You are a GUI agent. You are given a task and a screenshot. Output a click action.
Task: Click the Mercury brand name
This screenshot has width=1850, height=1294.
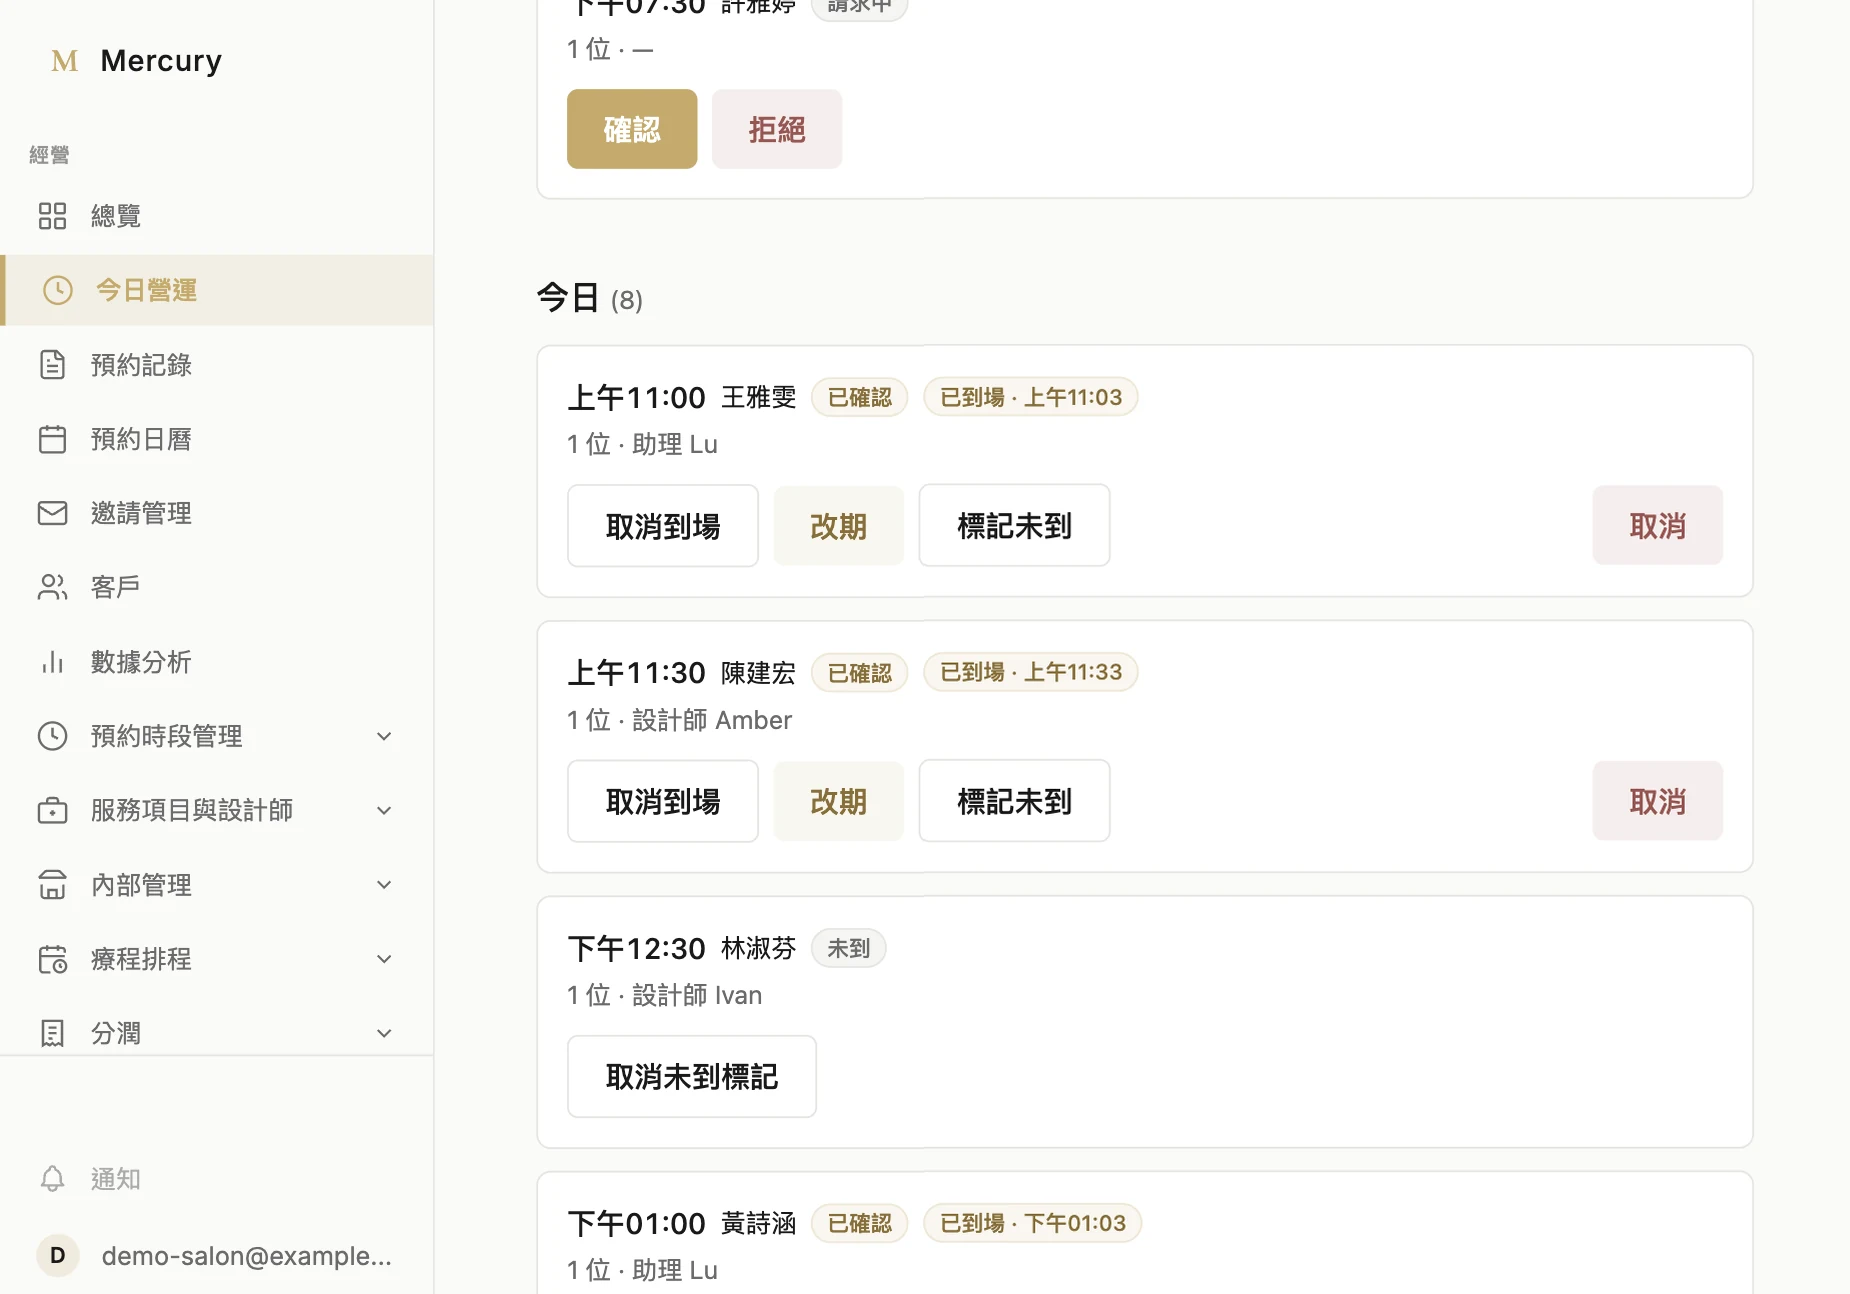coord(161,61)
